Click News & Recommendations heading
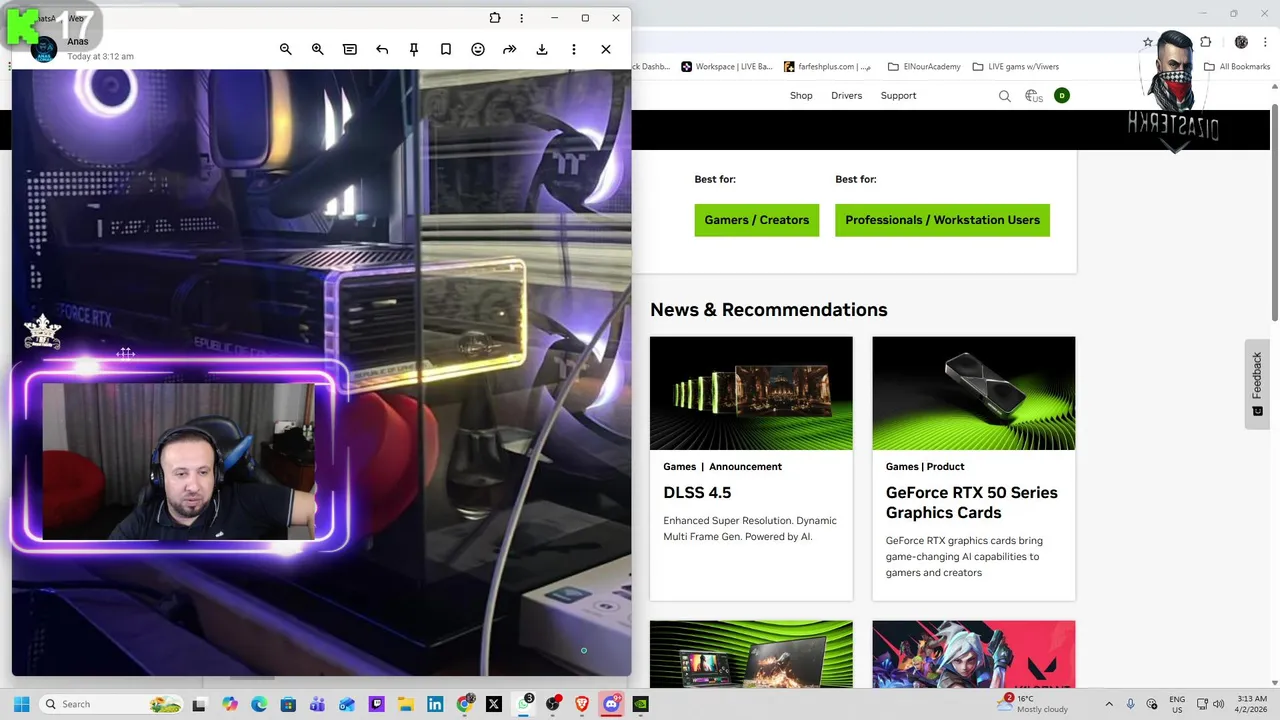Image resolution: width=1280 pixels, height=720 pixels. click(769, 310)
